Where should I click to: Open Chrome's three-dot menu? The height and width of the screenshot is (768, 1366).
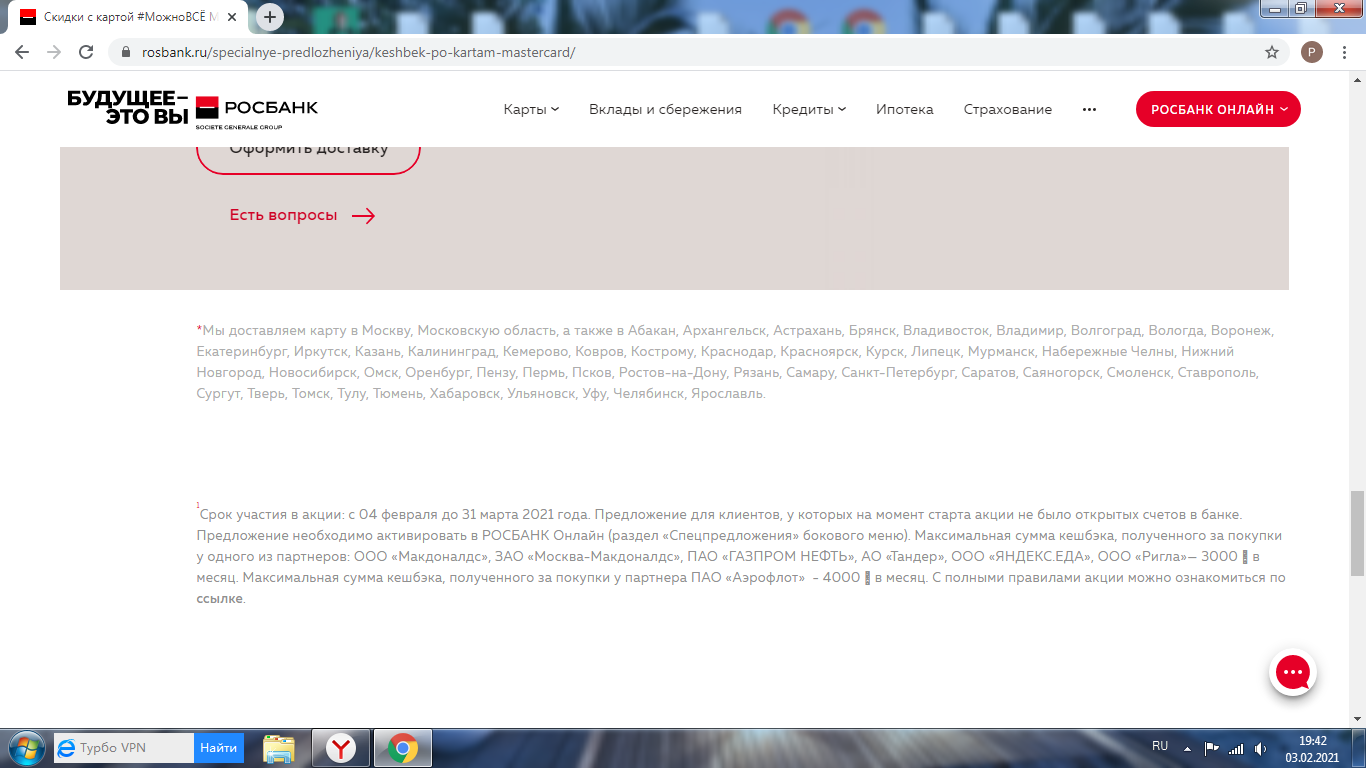tap(1346, 52)
